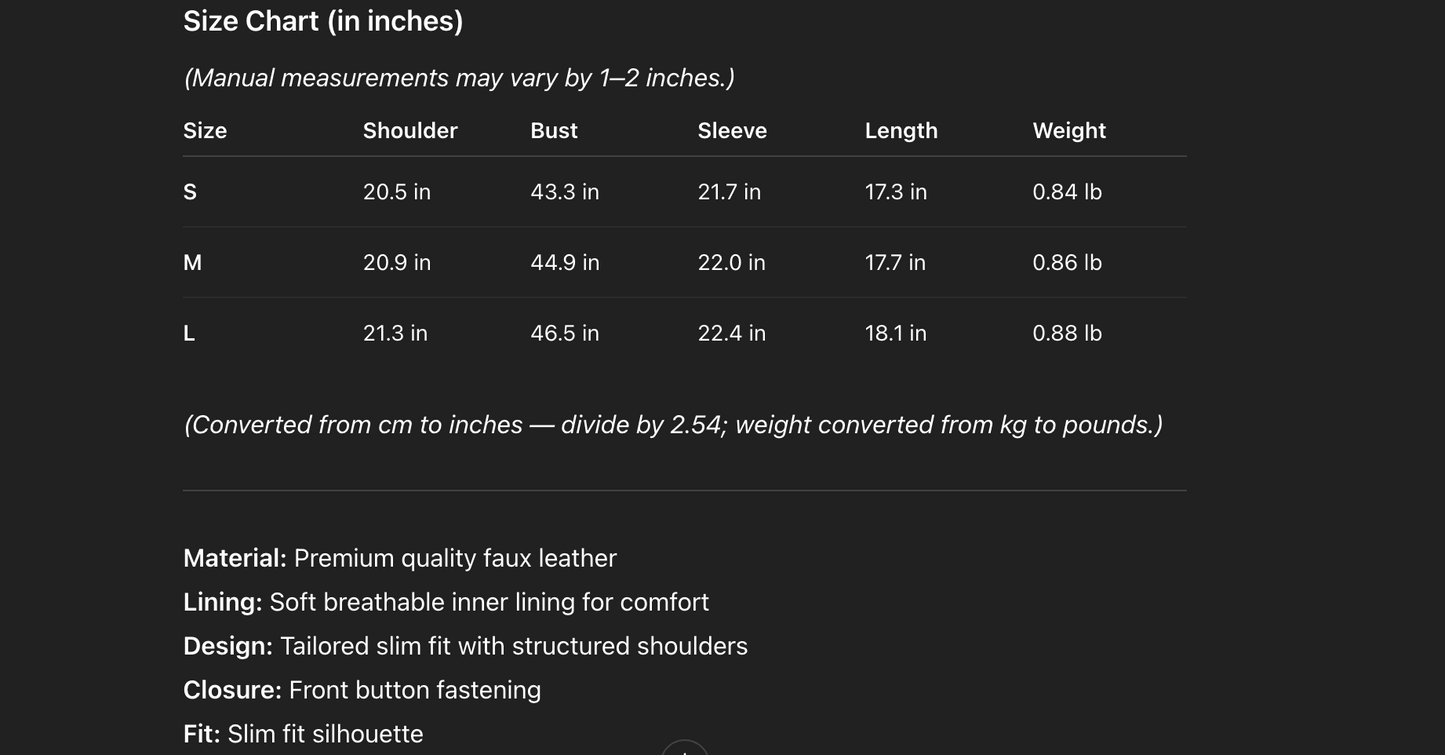Click the Sleeve column header
Image resolution: width=1445 pixels, height=755 pixels.
click(x=732, y=131)
